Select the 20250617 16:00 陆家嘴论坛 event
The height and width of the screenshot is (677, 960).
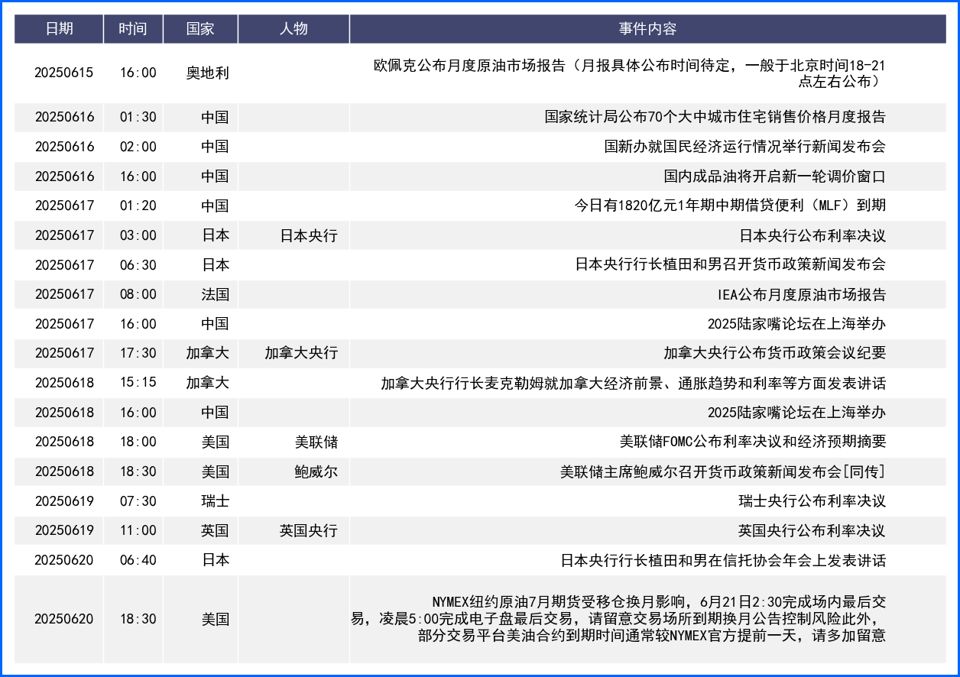797,324
